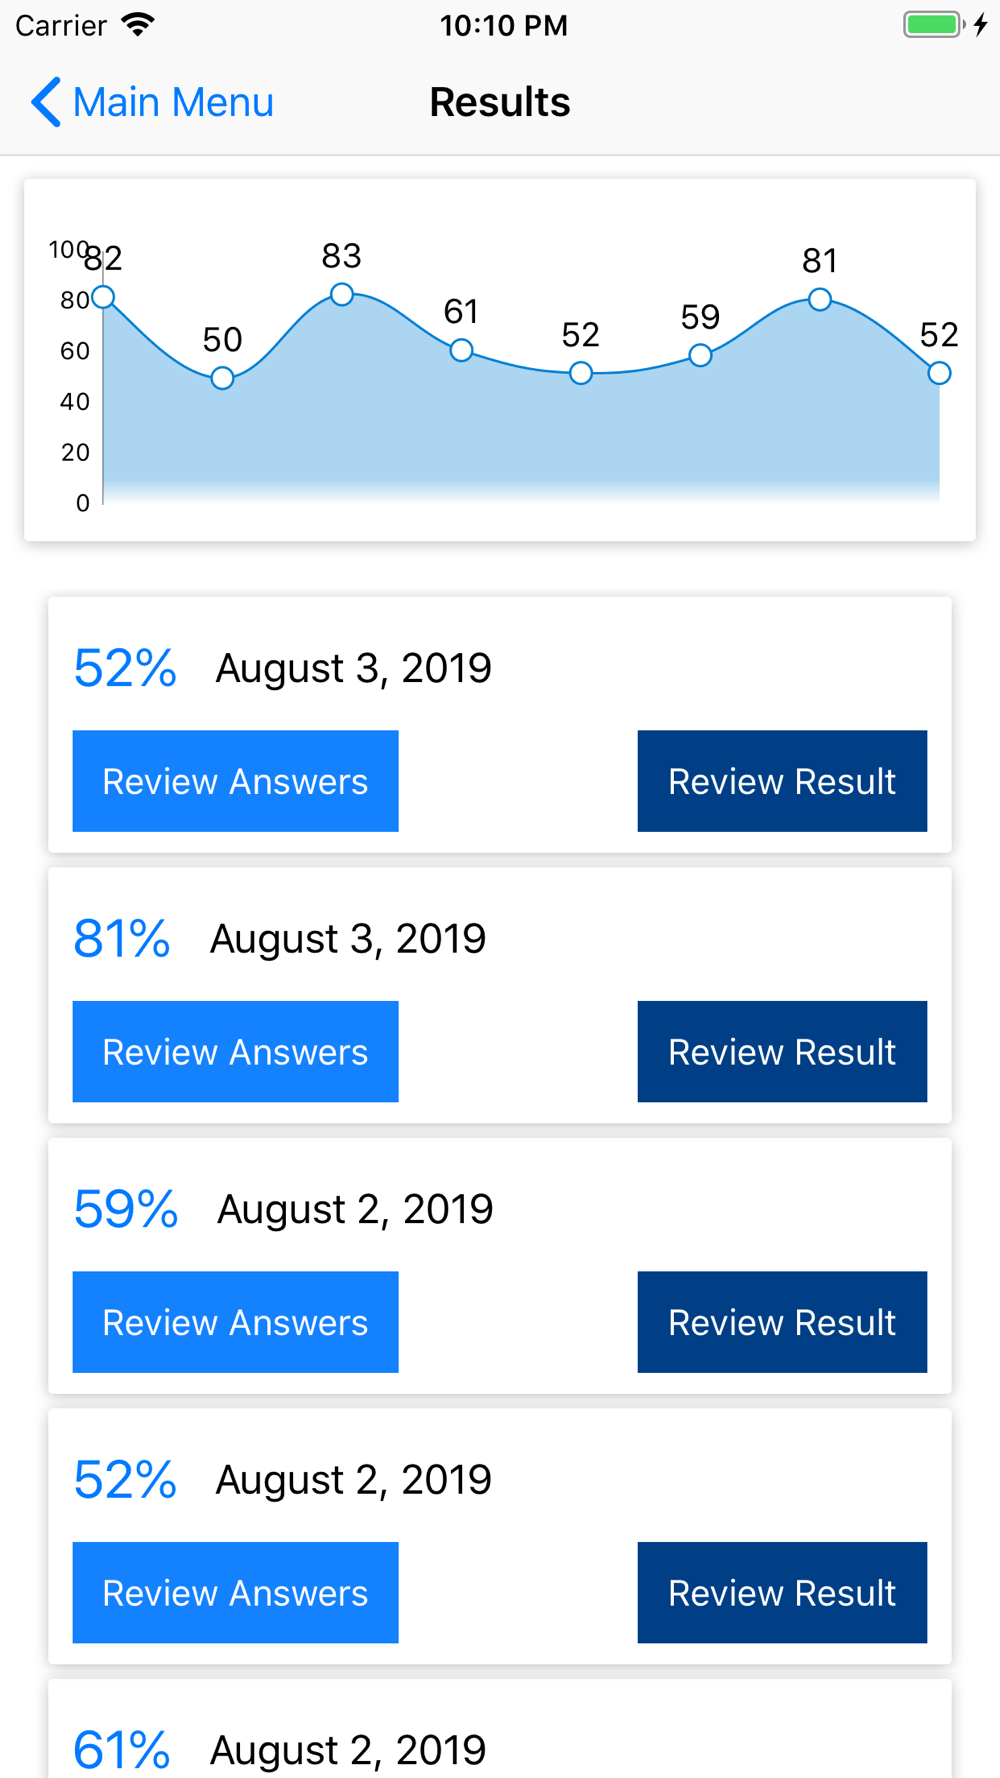This screenshot has height=1778, width=1000.
Task: Open Review Result for the 81% result
Action: (x=782, y=1052)
